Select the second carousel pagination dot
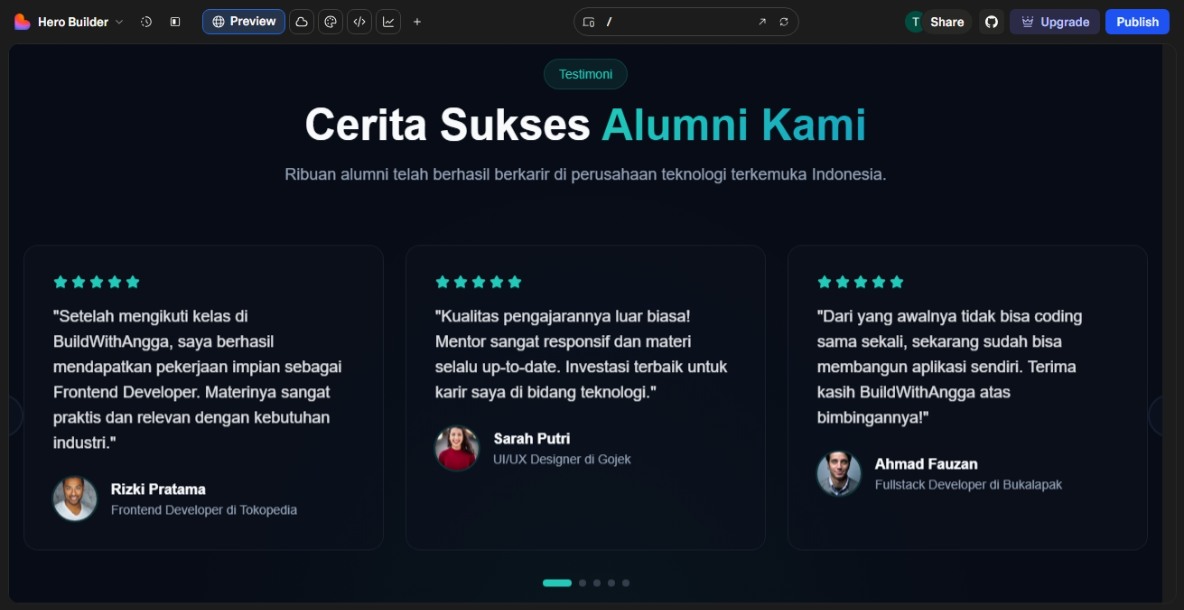 click(x=582, y=583)
